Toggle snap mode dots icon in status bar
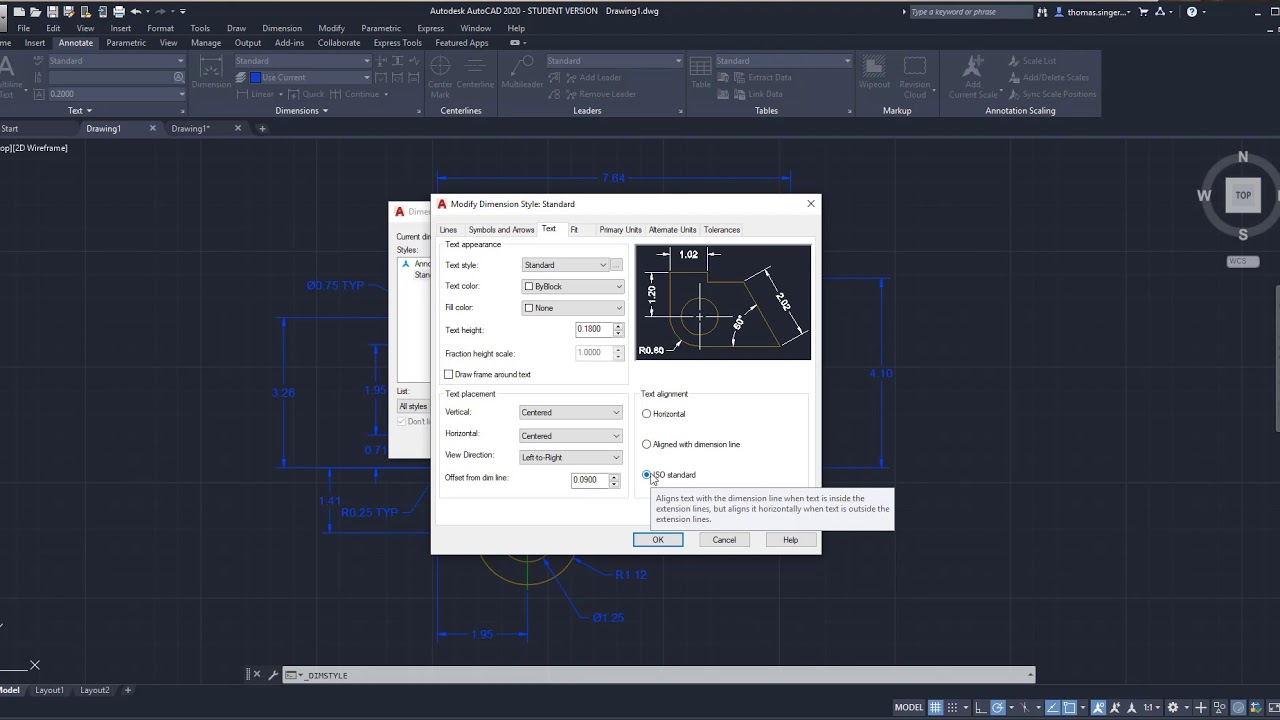Viewport: 1280px width, 720px height. point(953,707)
